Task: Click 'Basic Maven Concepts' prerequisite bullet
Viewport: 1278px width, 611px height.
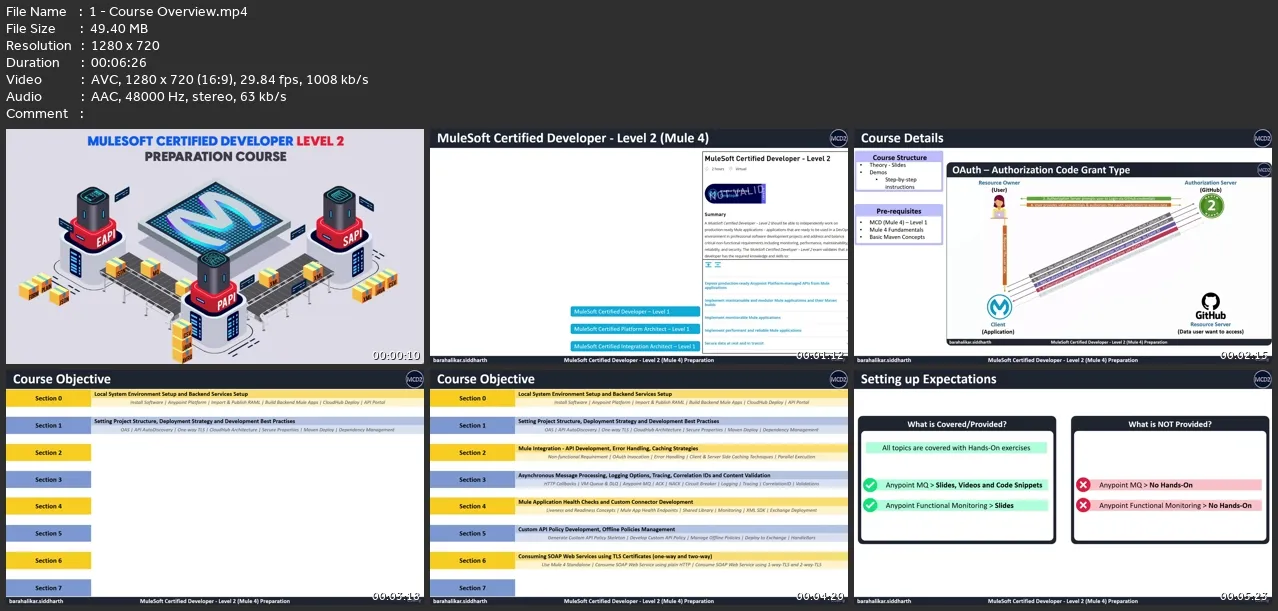Action: [896, 237]
